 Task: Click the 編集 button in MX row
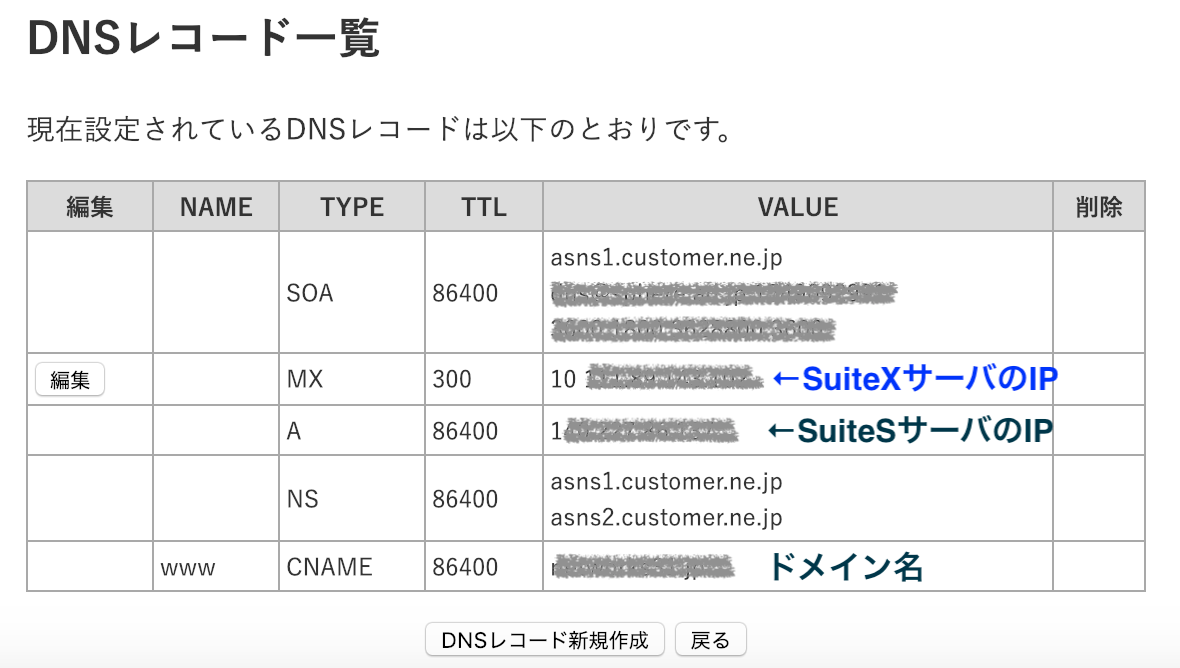coord(70,379)
